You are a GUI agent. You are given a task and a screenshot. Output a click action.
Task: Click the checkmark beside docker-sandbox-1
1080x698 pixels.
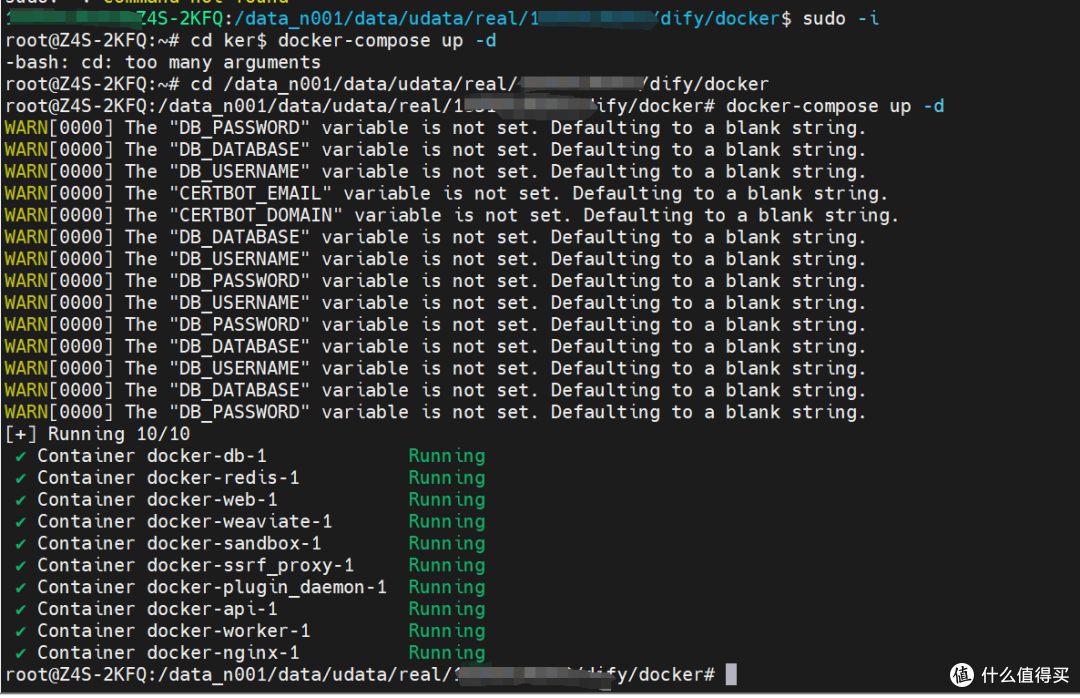pos(22,543)
